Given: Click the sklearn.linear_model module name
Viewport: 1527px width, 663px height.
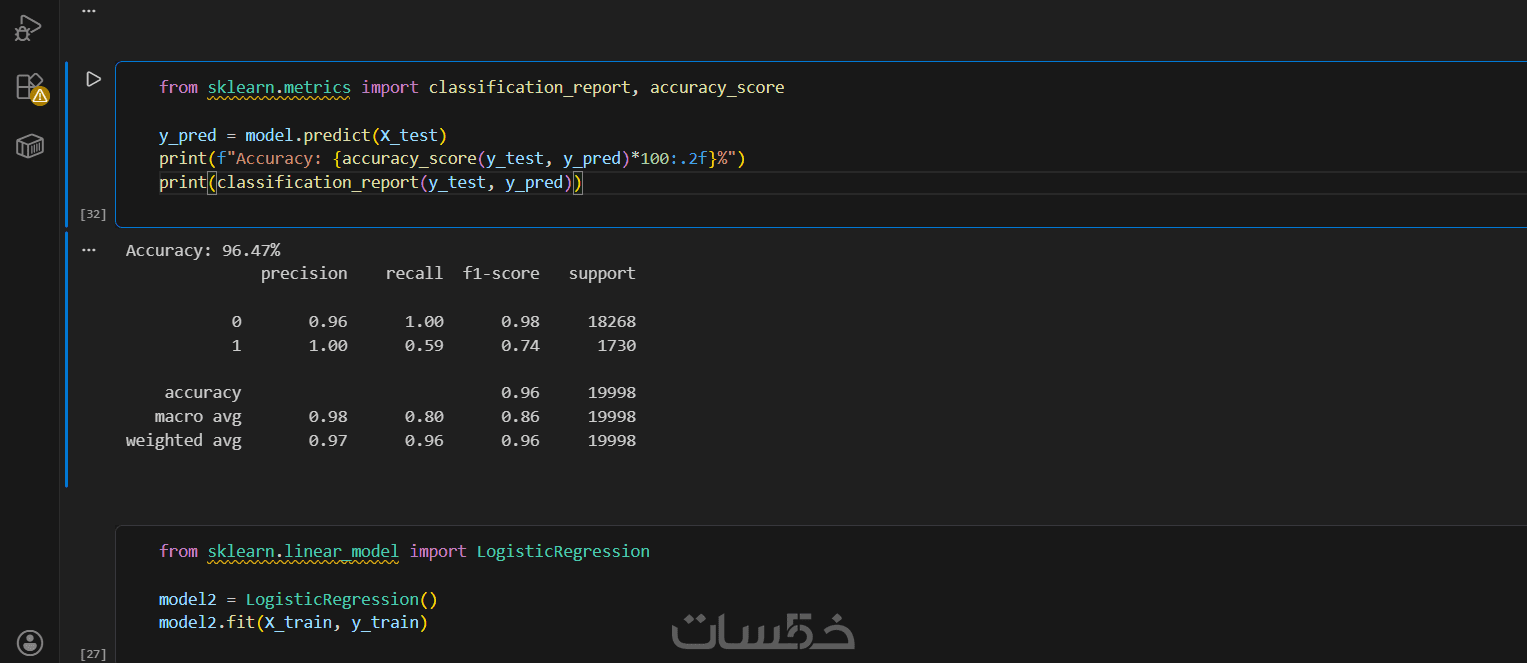Looking at the screenshot, I should pyautogui.click(x=303, y=551).
